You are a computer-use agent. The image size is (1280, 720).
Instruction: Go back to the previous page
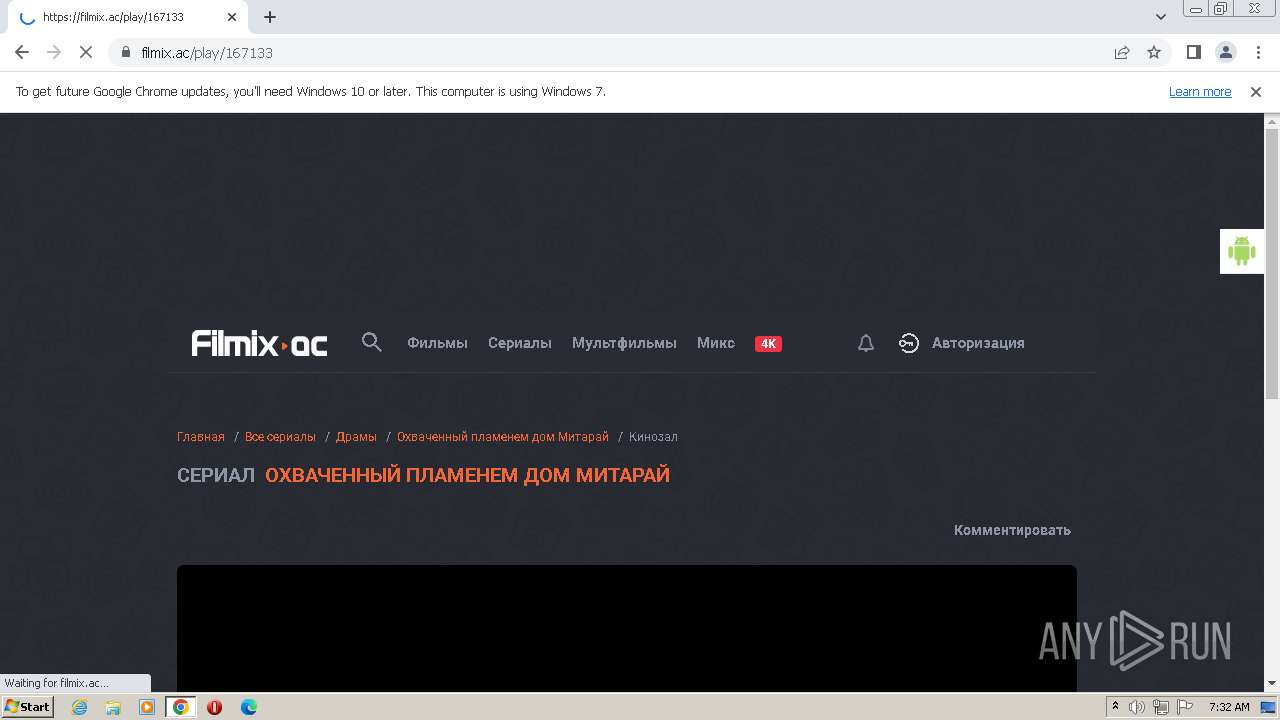[22, 52]
